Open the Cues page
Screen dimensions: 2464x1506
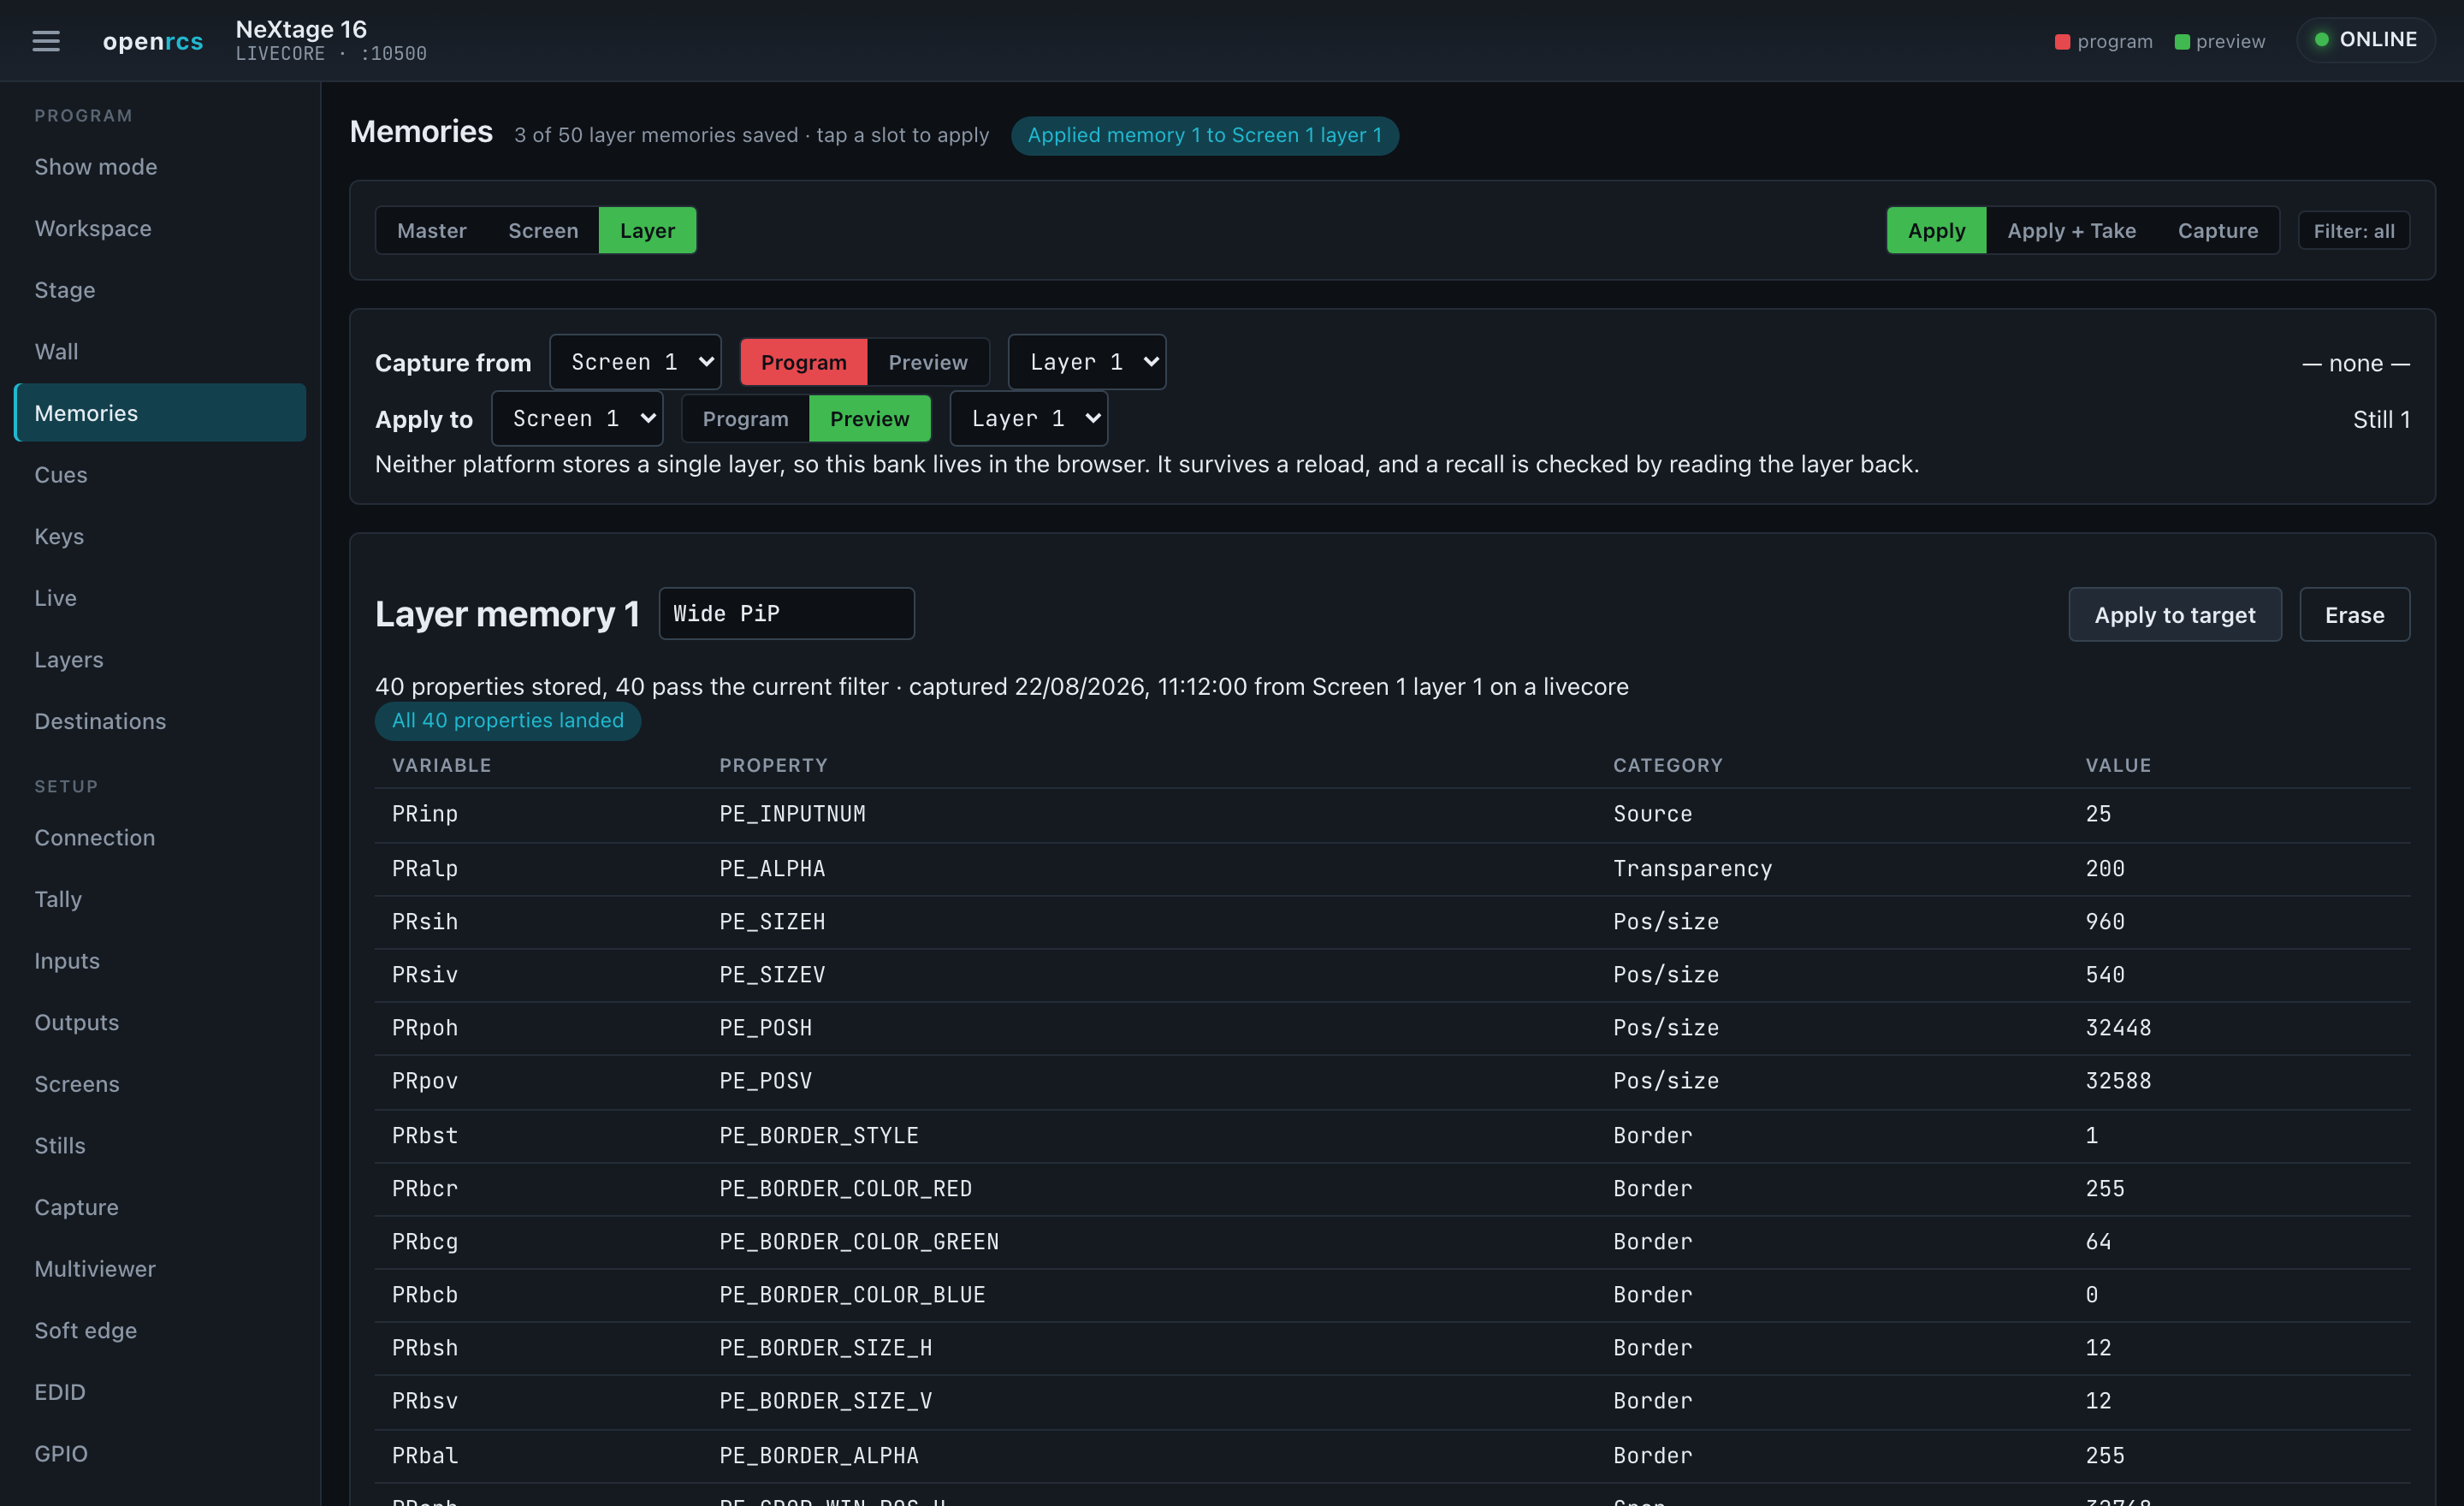pyautogui.click(x=160, y=474)
